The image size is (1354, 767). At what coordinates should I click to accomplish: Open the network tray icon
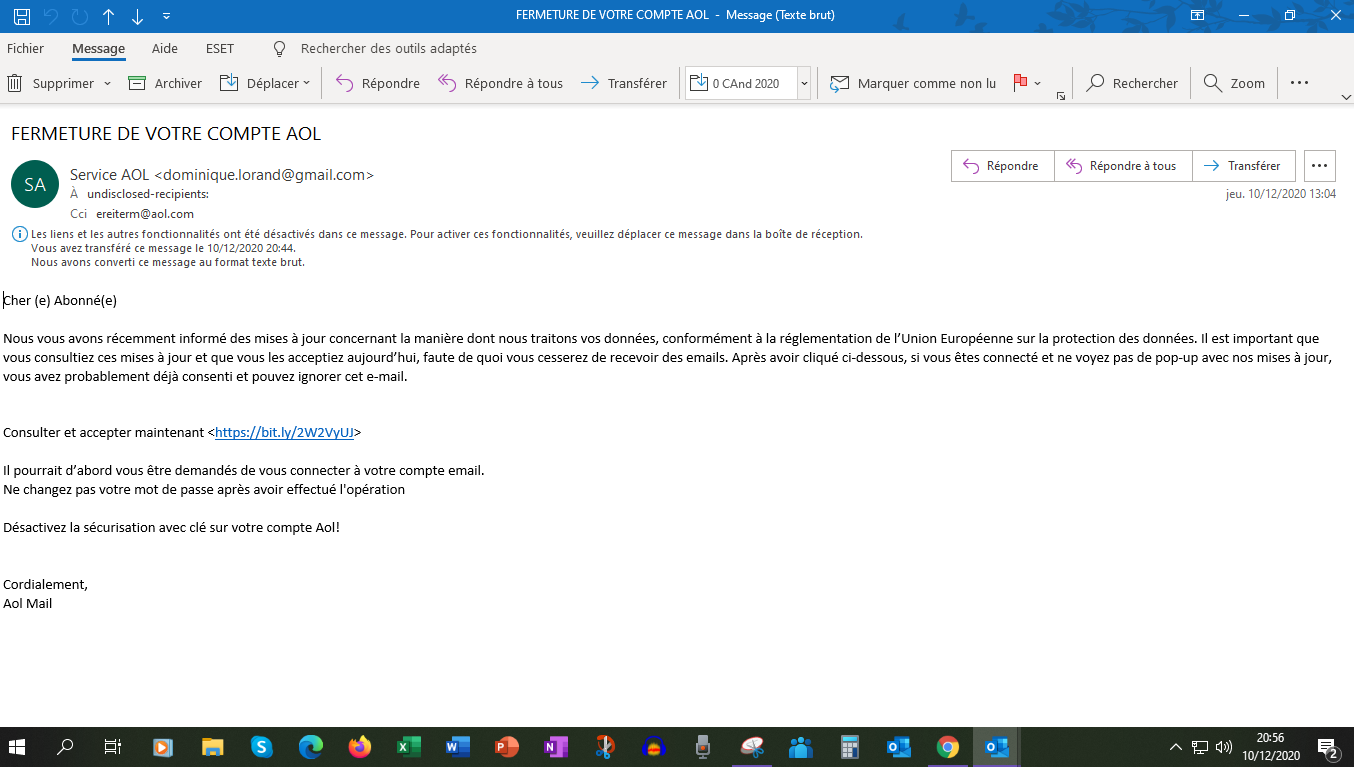(1201, 747)
